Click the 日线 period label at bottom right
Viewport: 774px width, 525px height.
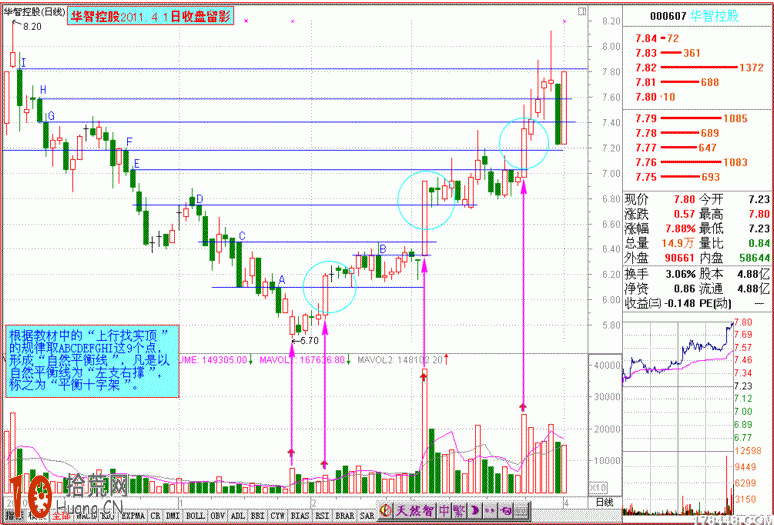pos(604,502)
